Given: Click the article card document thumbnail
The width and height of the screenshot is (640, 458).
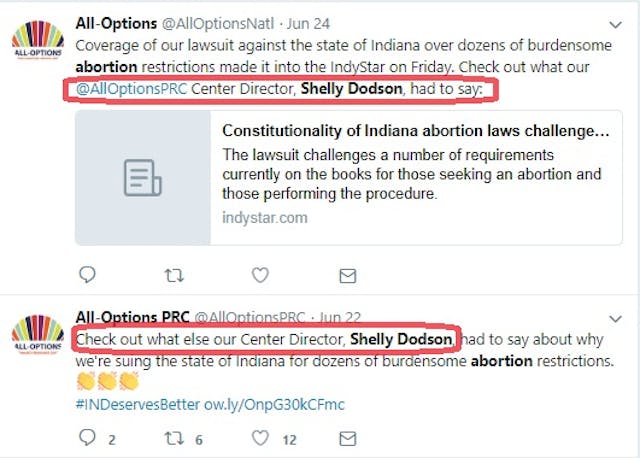Looking at the screenshot, I should (143, 177).
